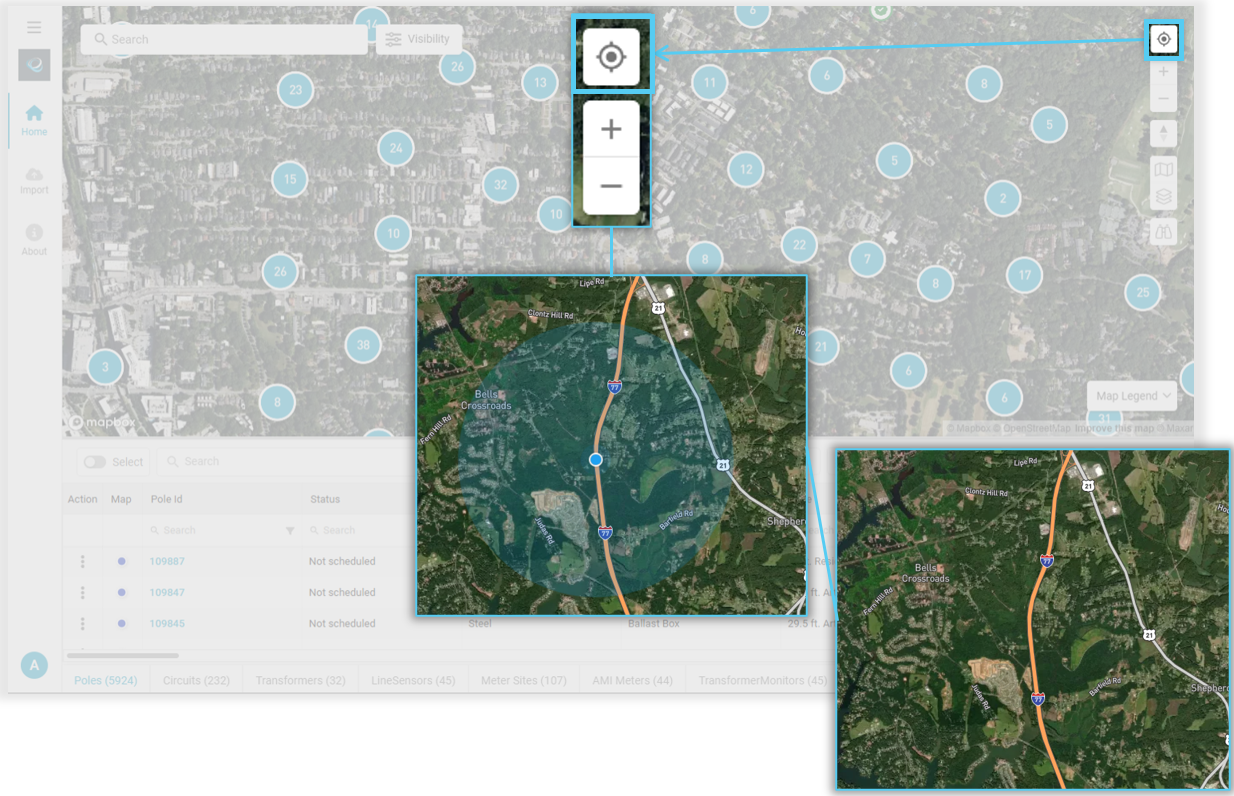Switch to the Meter Sites (107) tab
1234x796 pixels.
click(x=523, y=680)
